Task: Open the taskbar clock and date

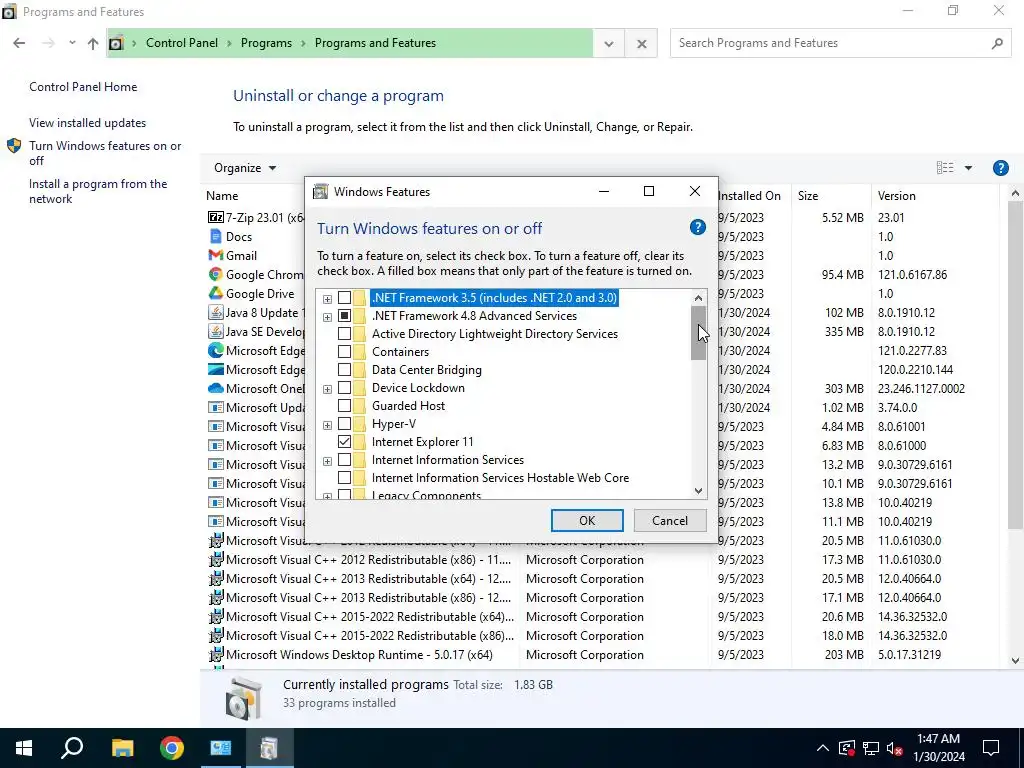Action: coord(938,748)
